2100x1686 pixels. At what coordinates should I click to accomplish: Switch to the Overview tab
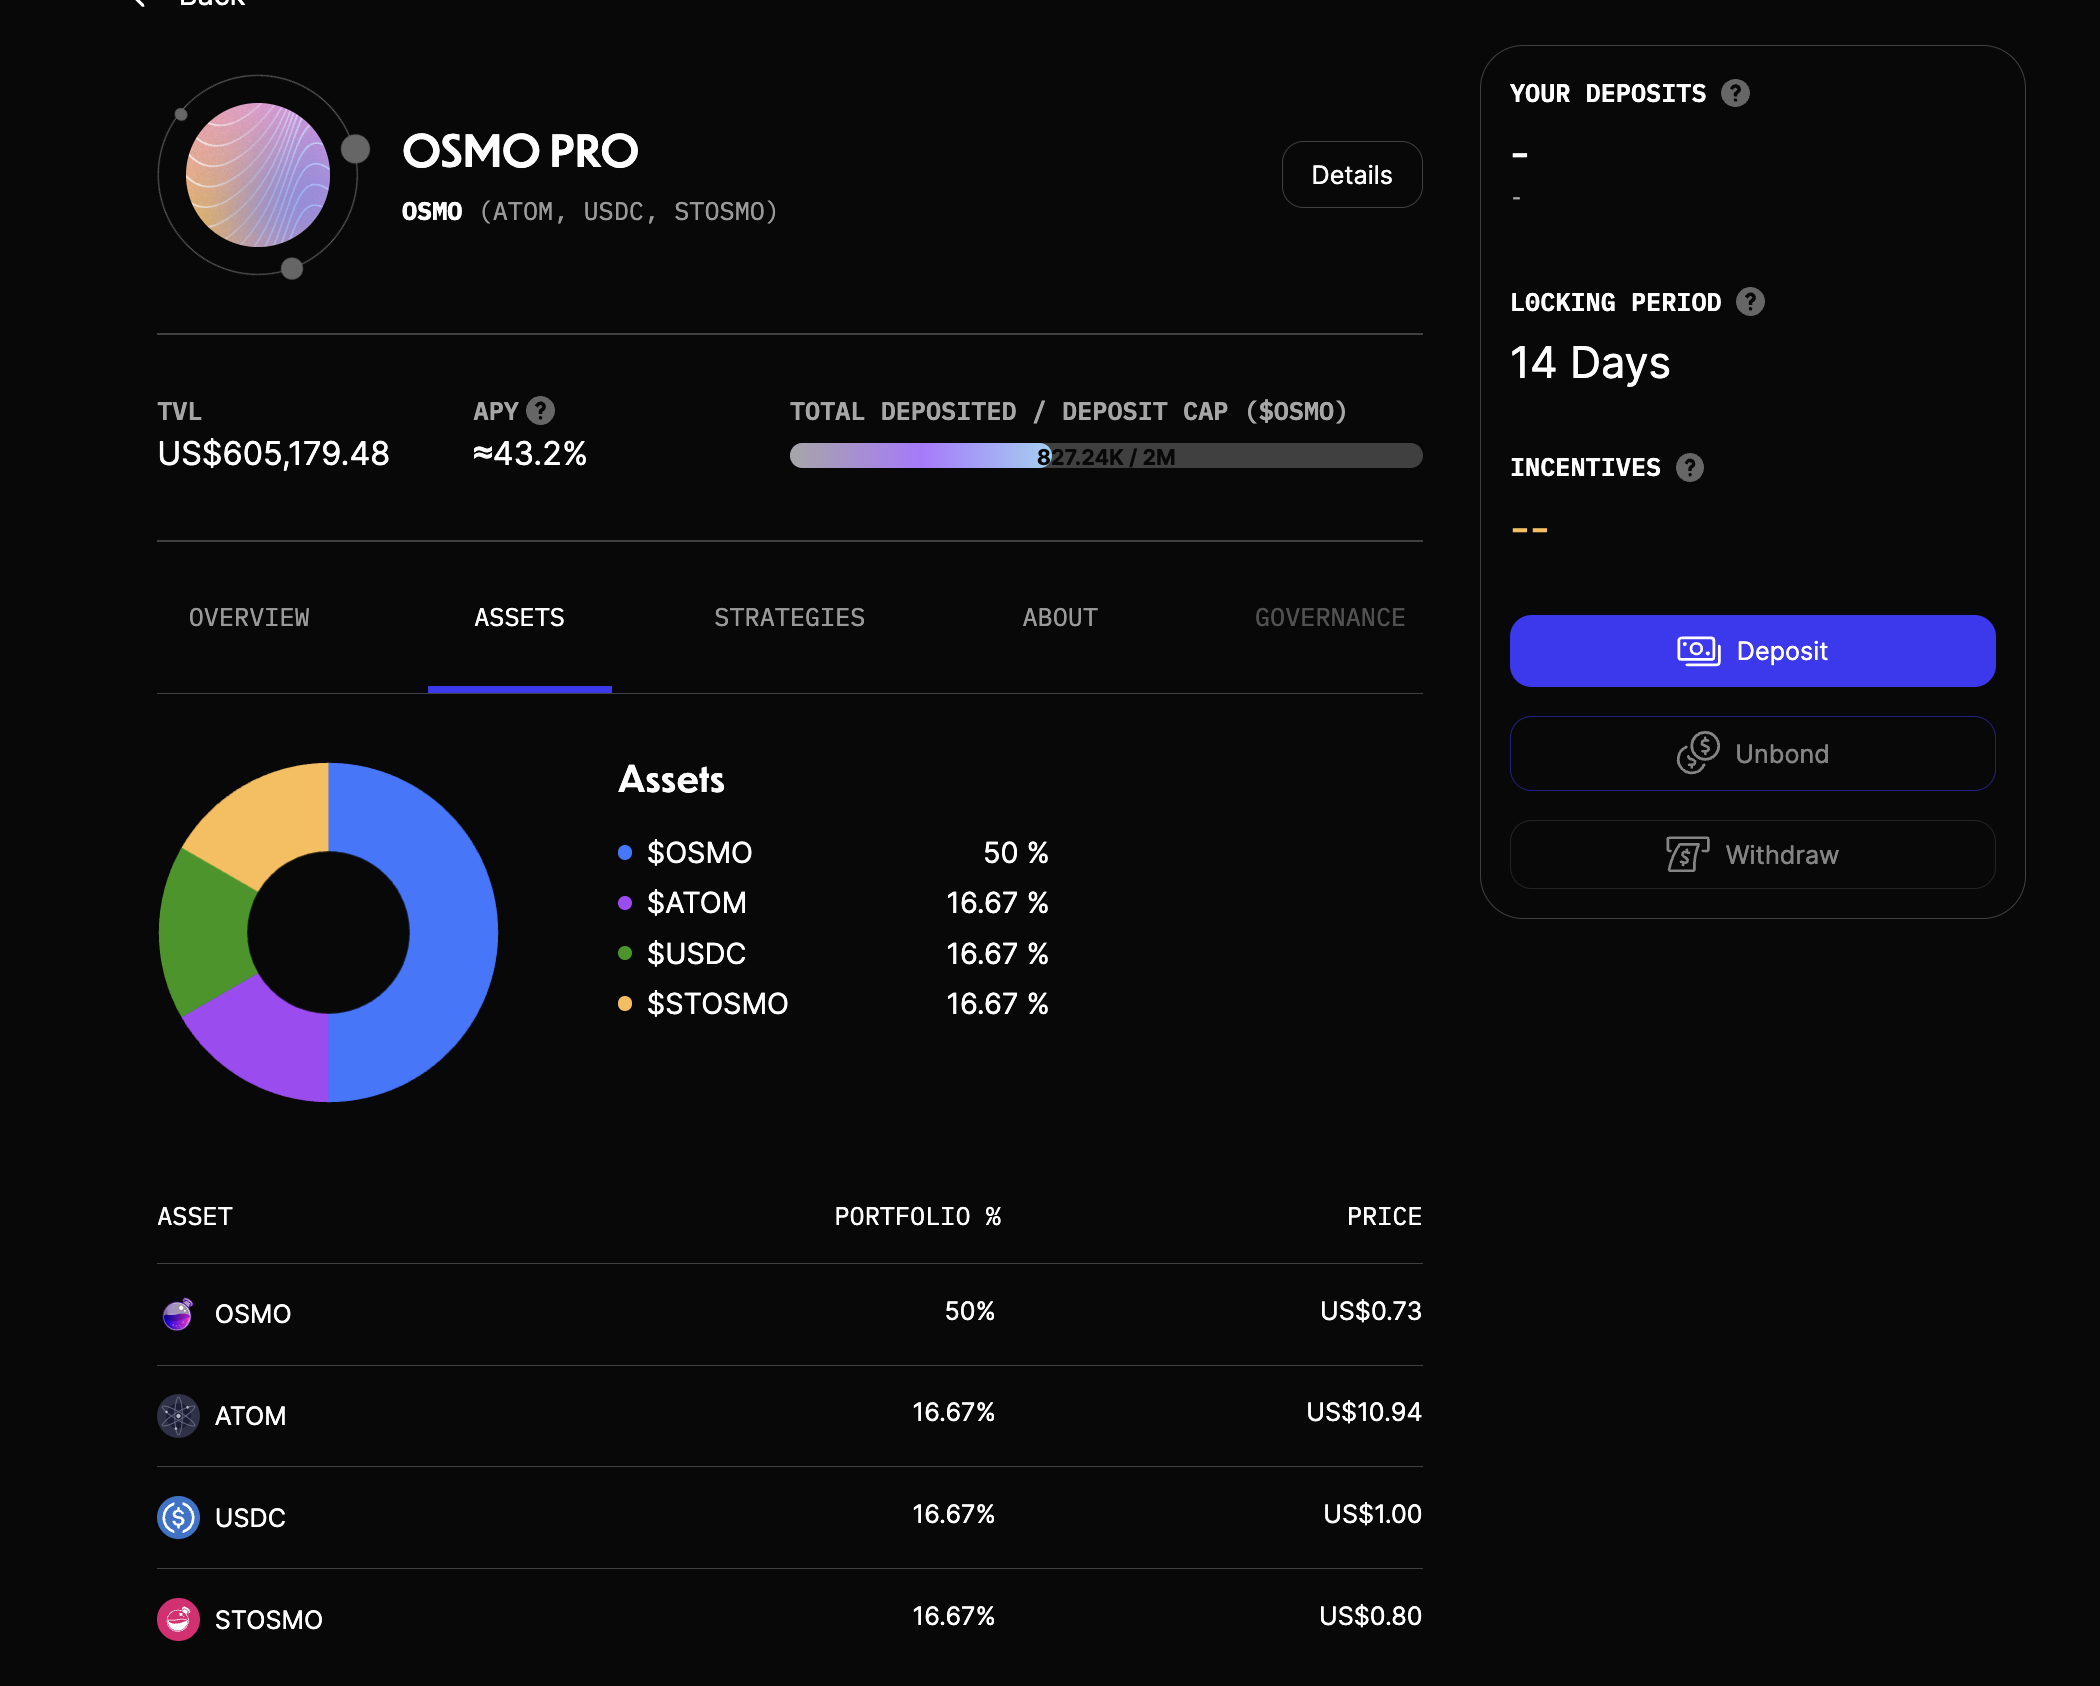[249, 618]
